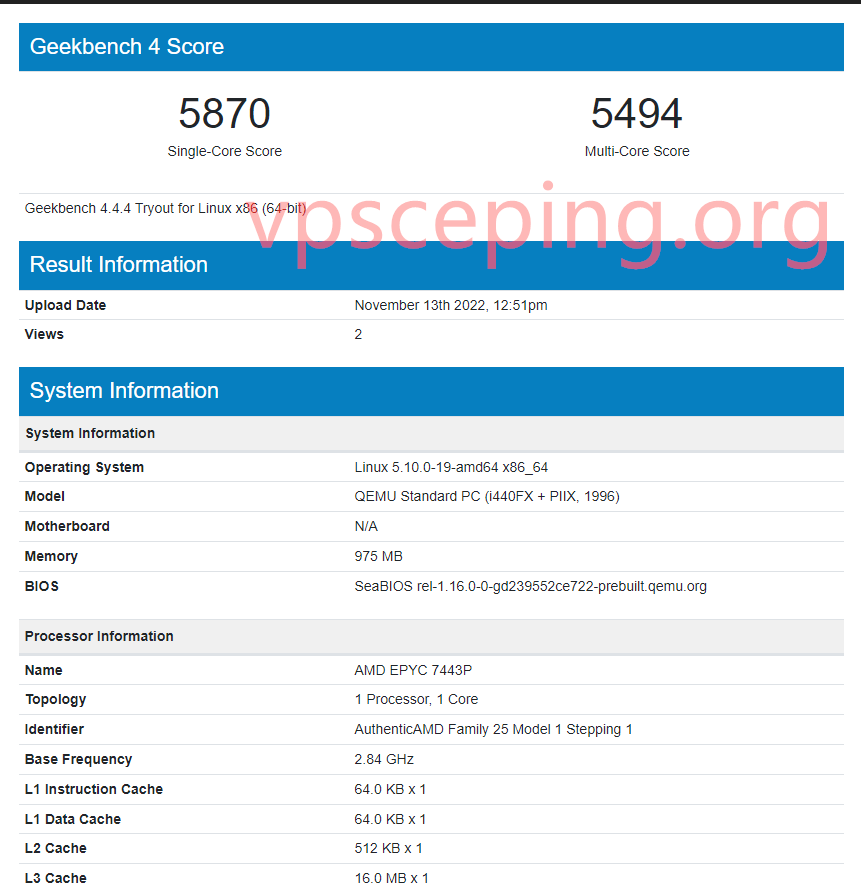Viewport: 861px width, 885px height.
Task: Click the 975 MB memory value
Action: coord(378,557)
